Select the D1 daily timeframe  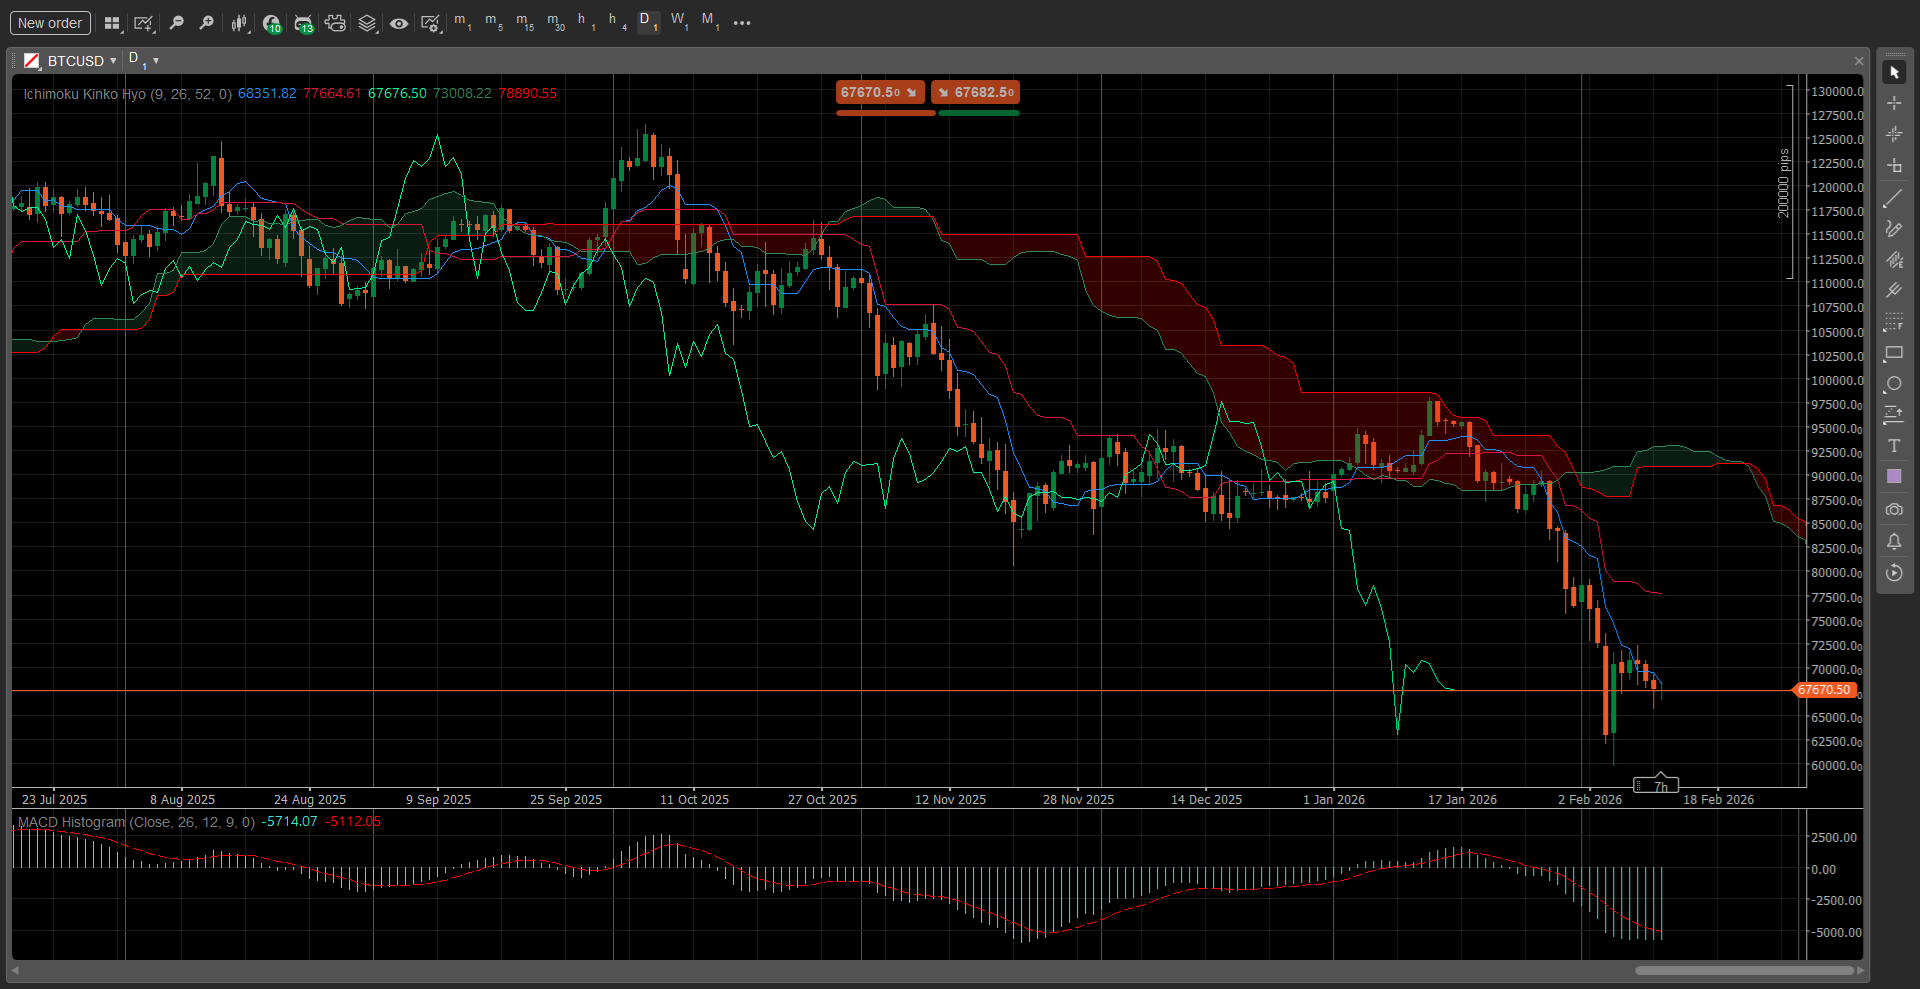point(648,22)
